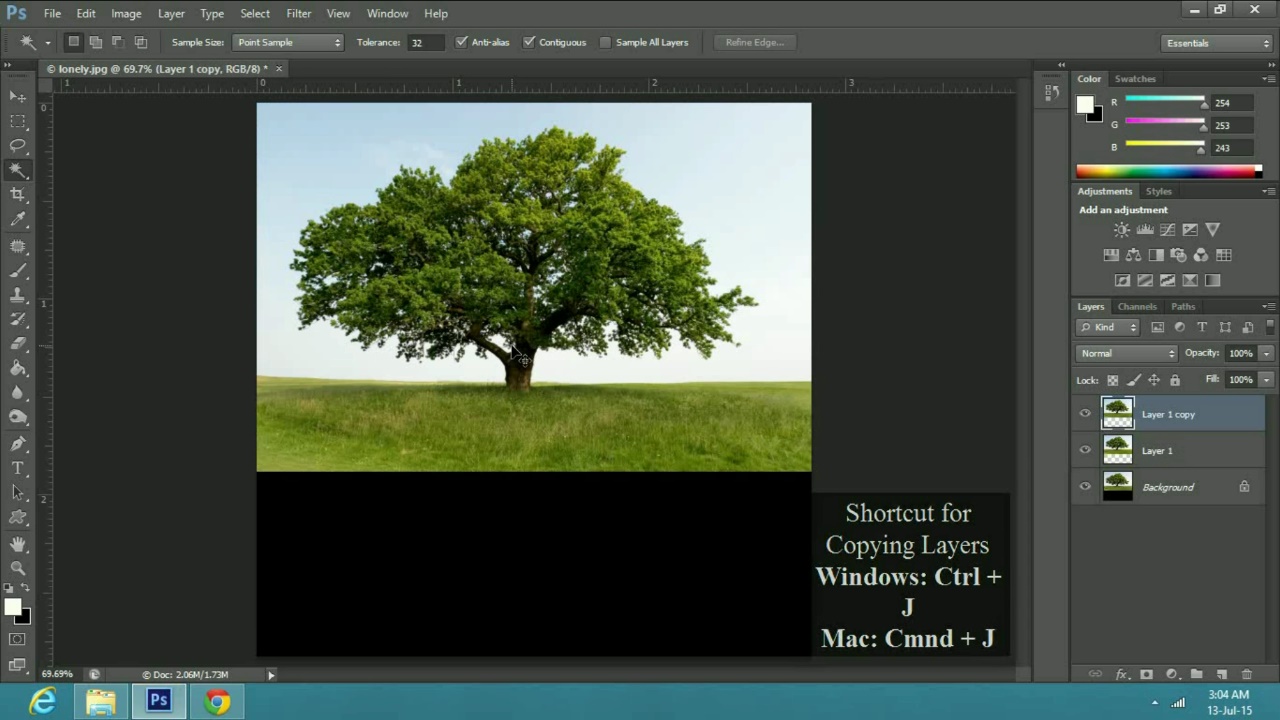Click the Refine Edge button
Viewport: 1280px width, 720px height.
(x=755, y=42)
